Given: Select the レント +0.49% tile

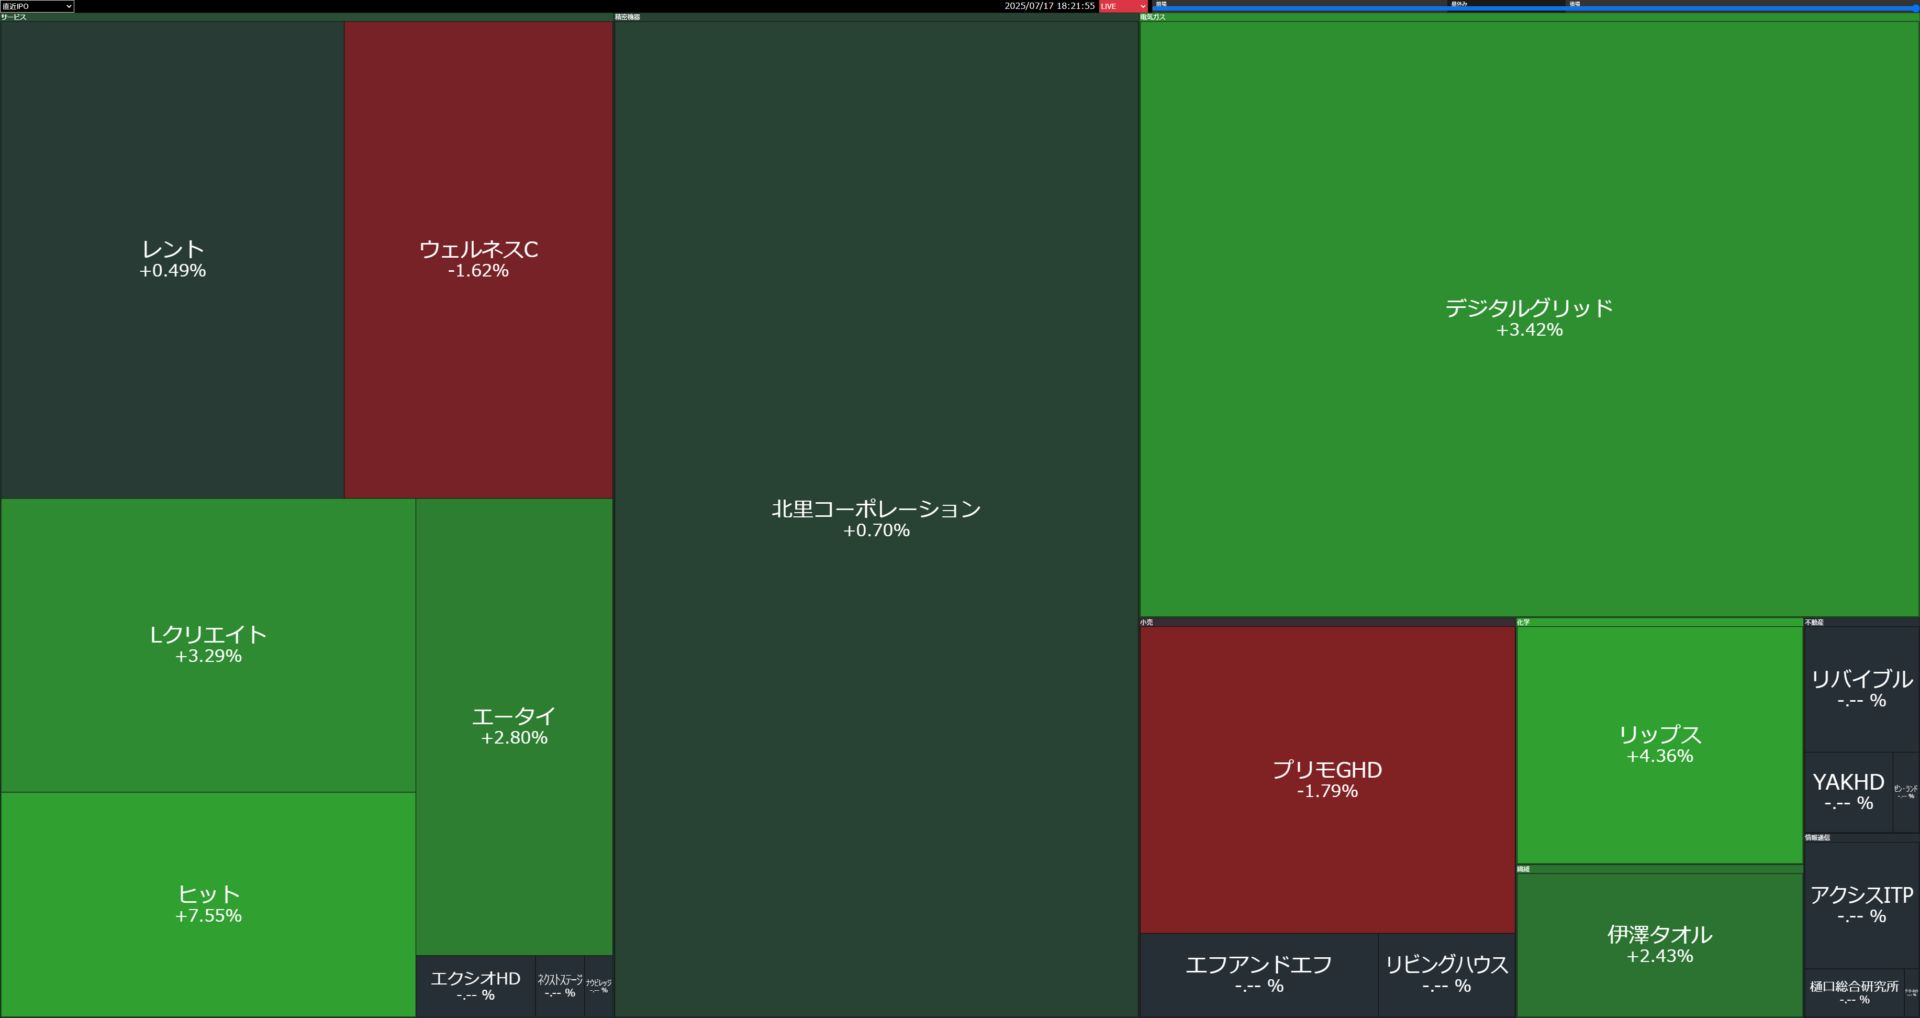Looking at the screenshot, I should (x=172, y=260).
